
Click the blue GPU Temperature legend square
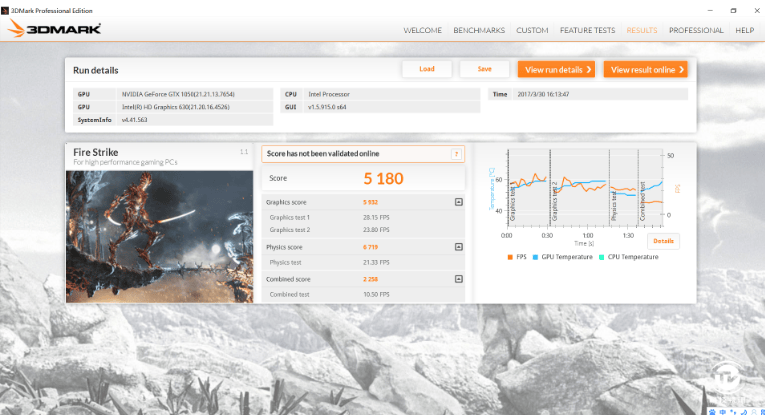tap(535, 257)
